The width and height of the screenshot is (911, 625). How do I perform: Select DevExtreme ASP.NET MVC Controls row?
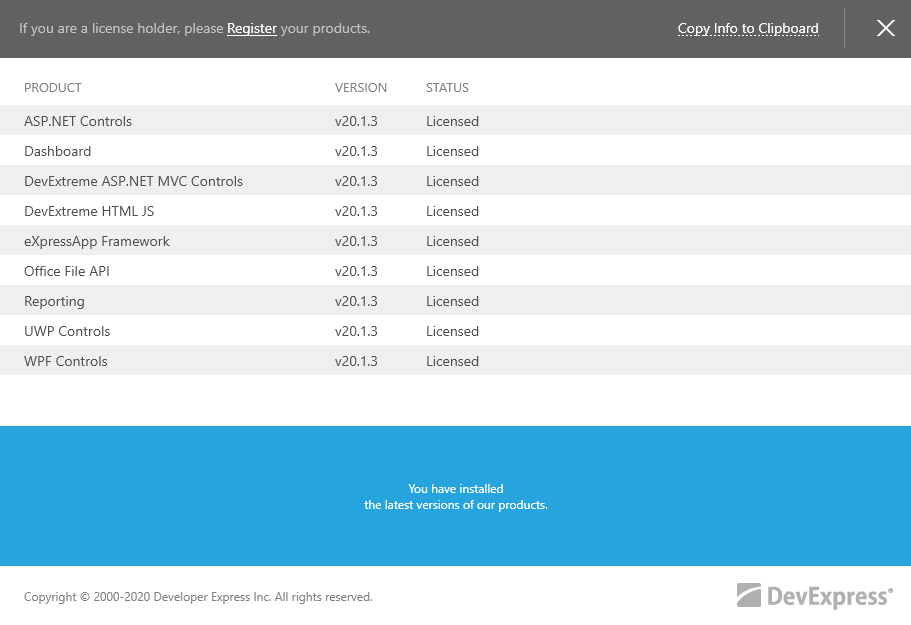point(456,181)
